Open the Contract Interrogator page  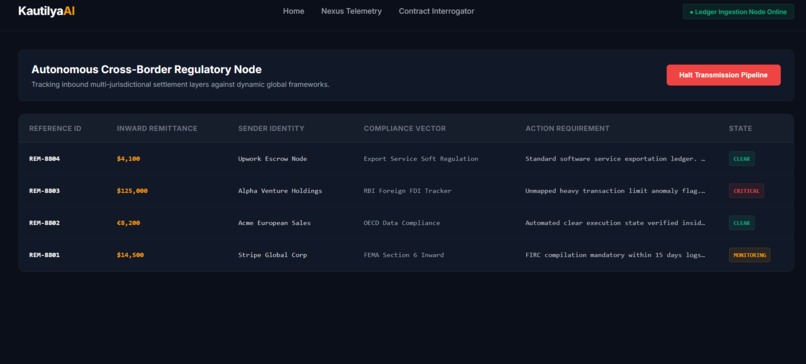[436, 11]
